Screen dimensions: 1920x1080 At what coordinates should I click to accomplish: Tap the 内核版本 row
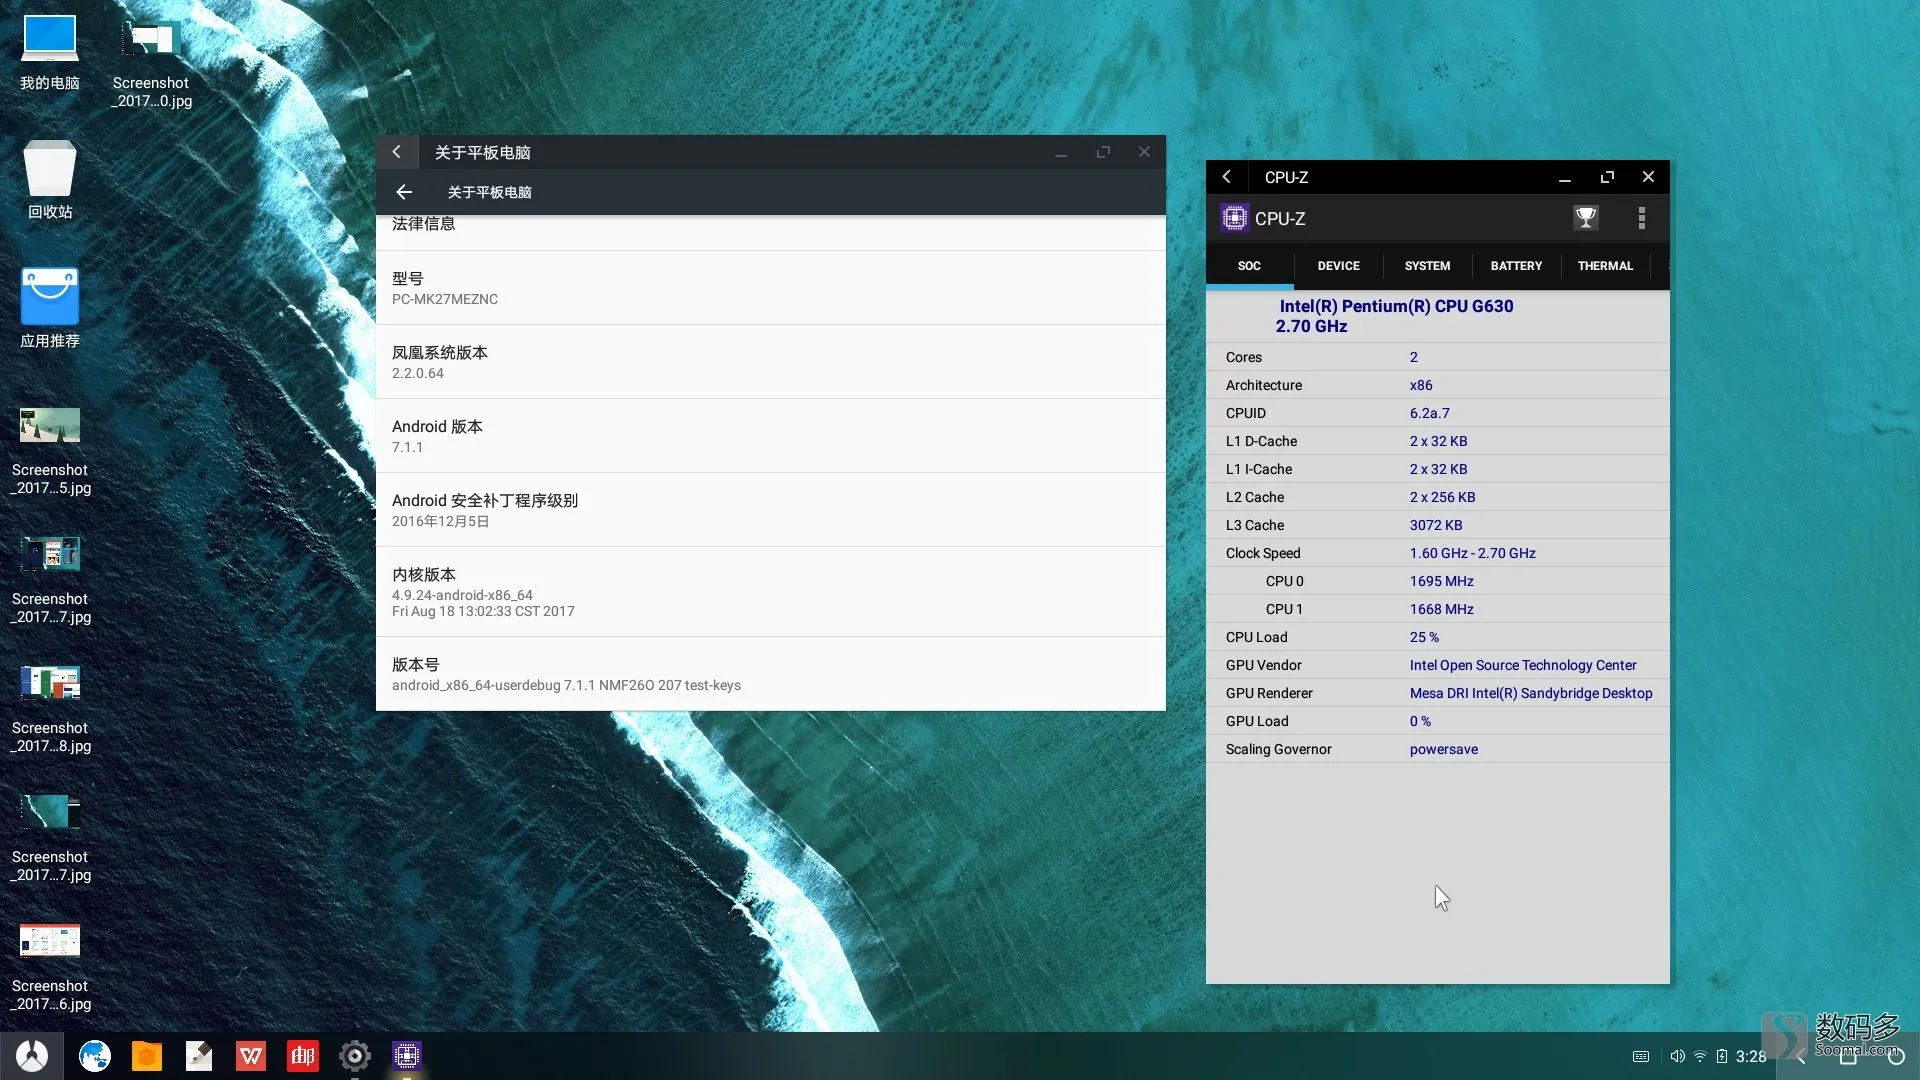point(771,592)
